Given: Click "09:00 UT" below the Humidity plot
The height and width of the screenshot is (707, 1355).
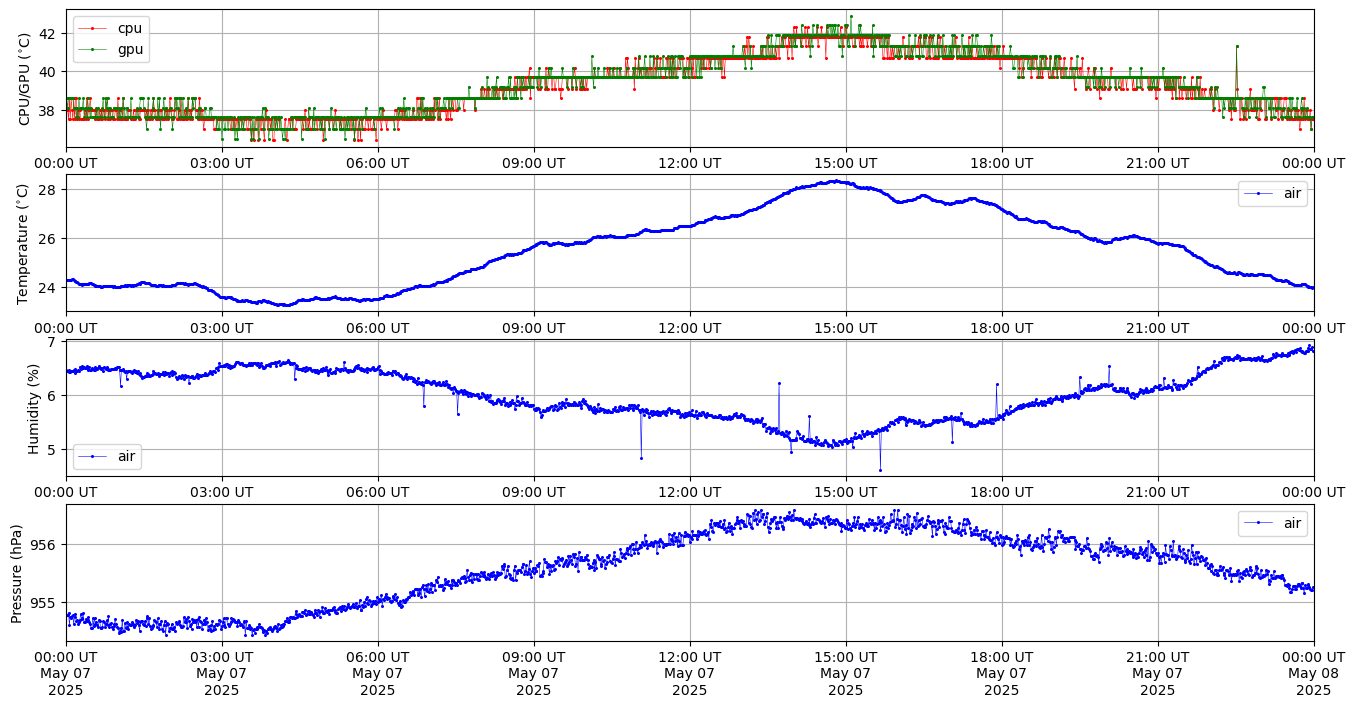Looking at the screenshot, I should point(534,493).
